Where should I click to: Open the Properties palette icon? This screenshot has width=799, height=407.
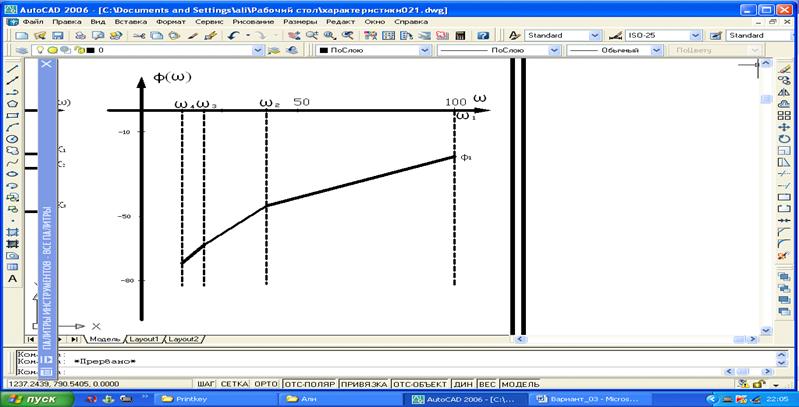370,36
